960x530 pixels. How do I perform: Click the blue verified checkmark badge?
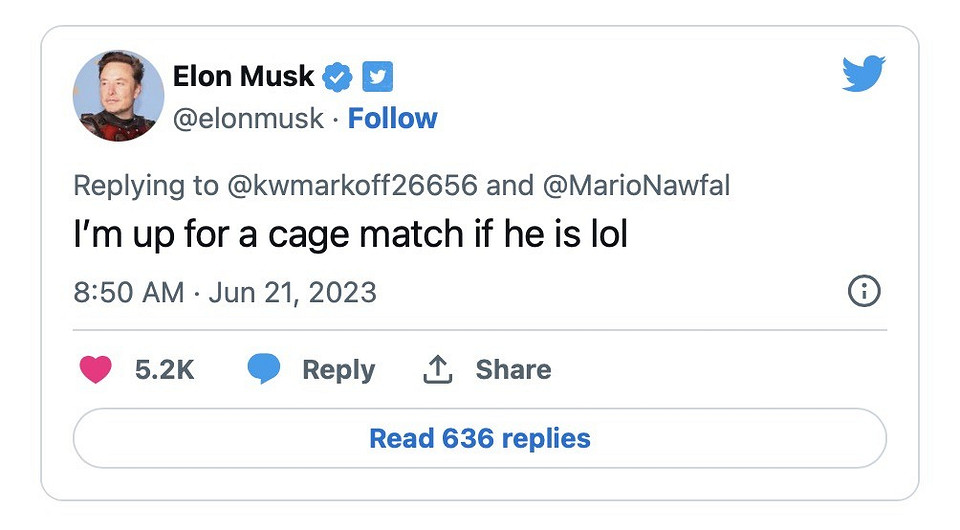pyautogui.click(x=339, y=75)
